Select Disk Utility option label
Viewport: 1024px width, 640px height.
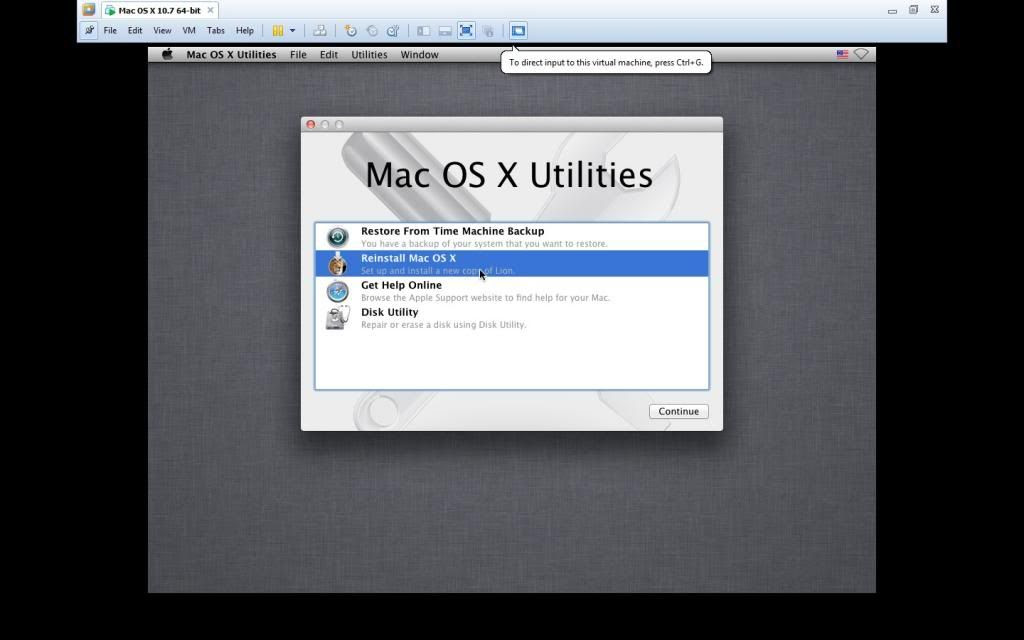(x=389, y=312)
